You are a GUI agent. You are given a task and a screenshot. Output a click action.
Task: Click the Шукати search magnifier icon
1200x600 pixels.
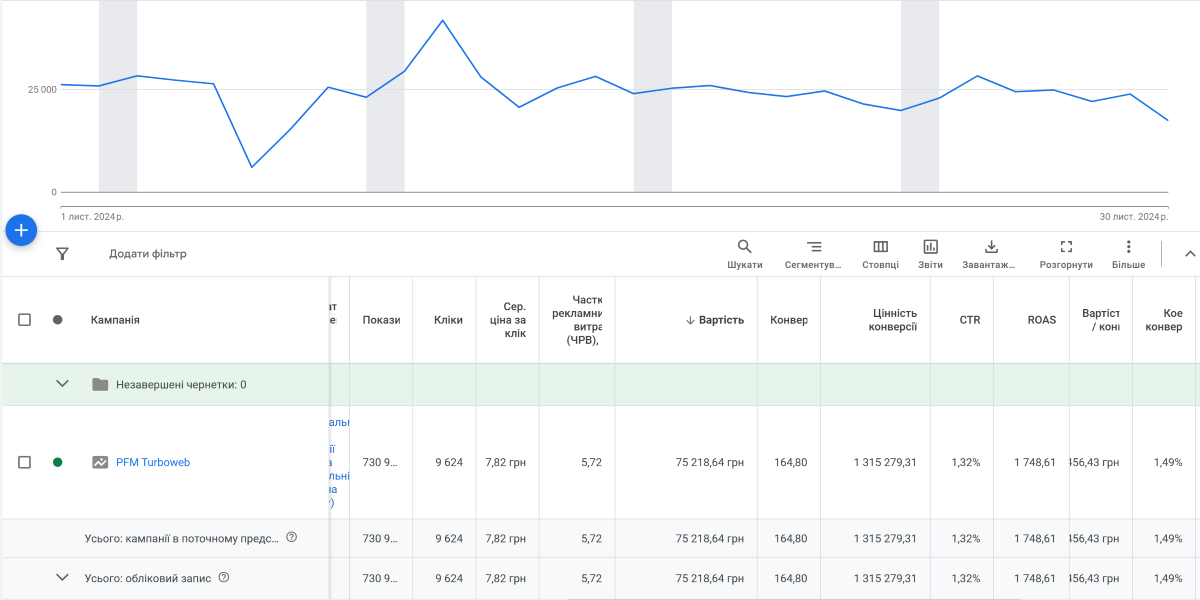744,247
